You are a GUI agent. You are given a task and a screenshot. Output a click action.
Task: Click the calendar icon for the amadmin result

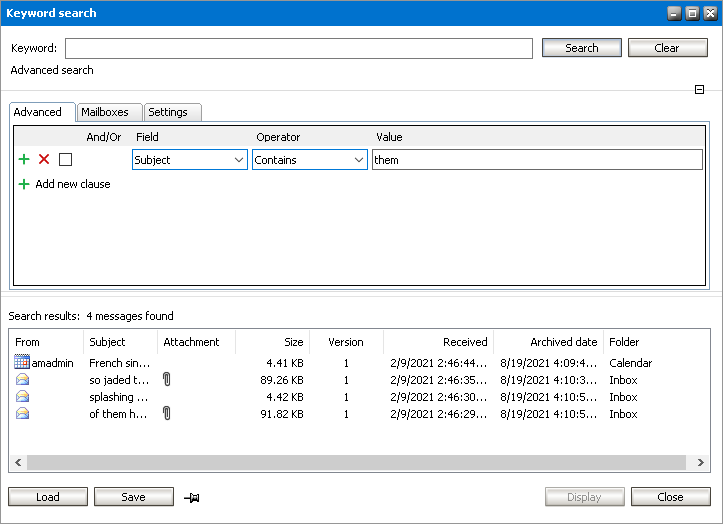(x=22, y=363)
